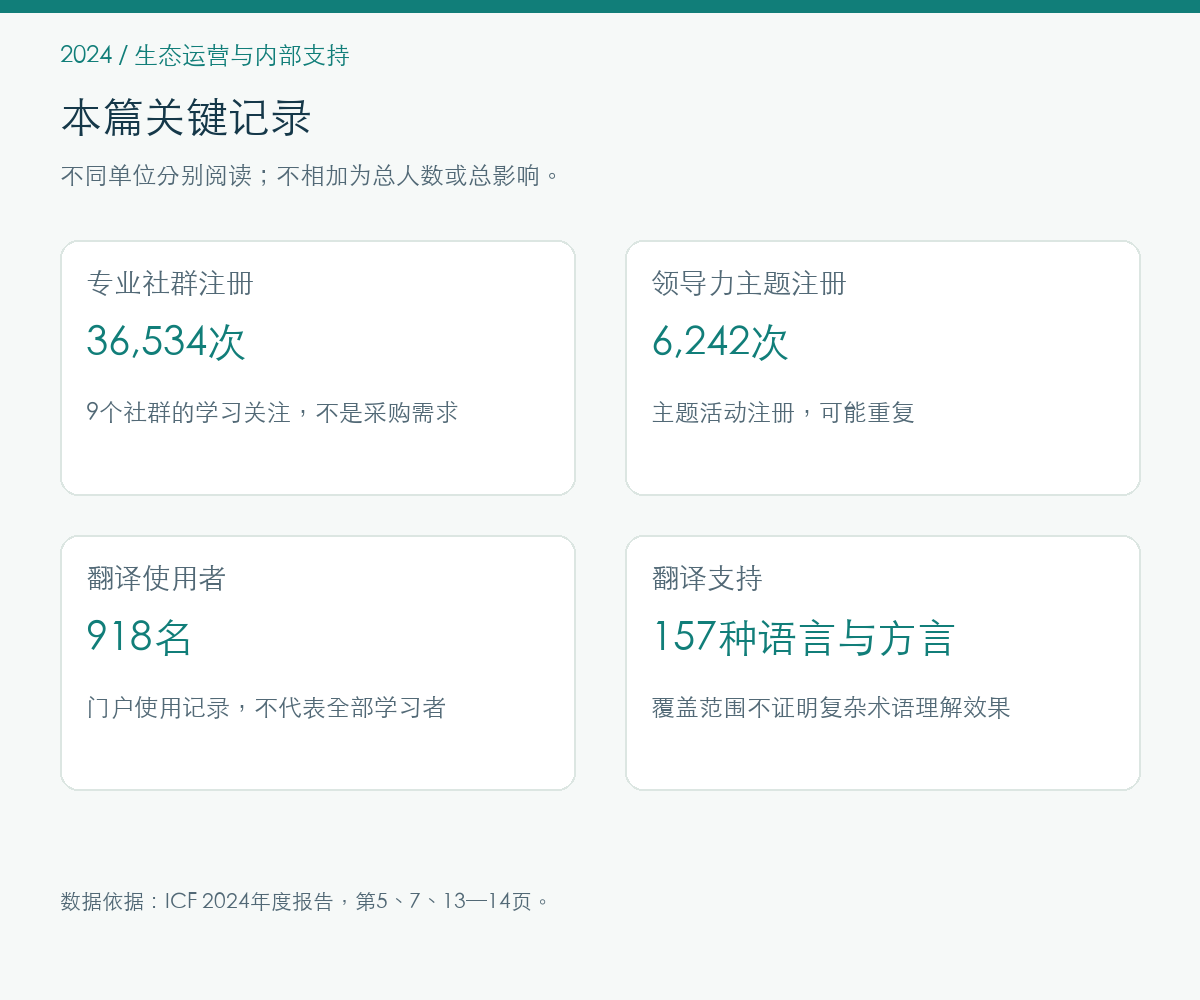This screenshot has height=1000, width=1200.
Task: Click the note '9个社群的学习关注，不是采购需求'
Action: [x=272, y=412]
